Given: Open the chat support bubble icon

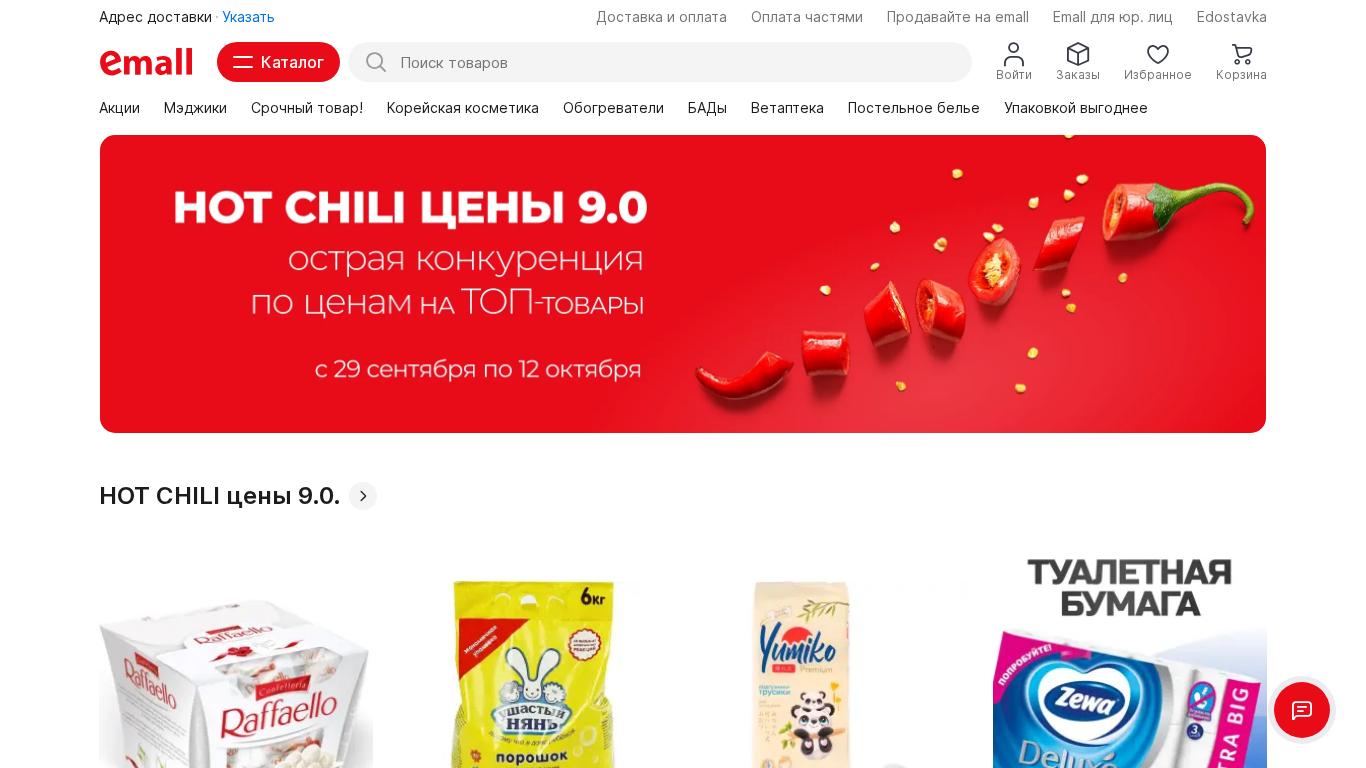Looking at the screenshot, I should [x=1301, y=710].
